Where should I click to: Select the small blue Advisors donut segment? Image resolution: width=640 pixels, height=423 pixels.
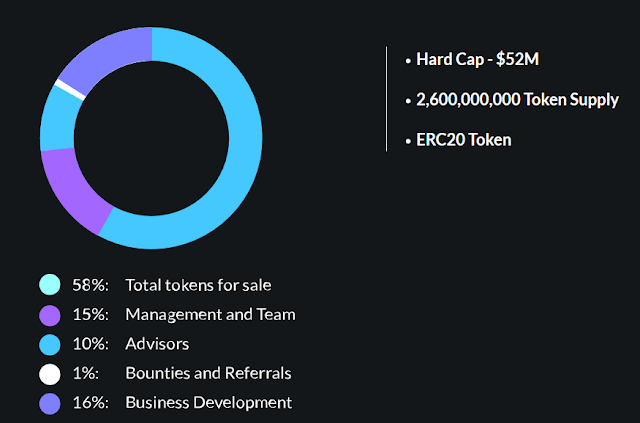coord(59,118)
